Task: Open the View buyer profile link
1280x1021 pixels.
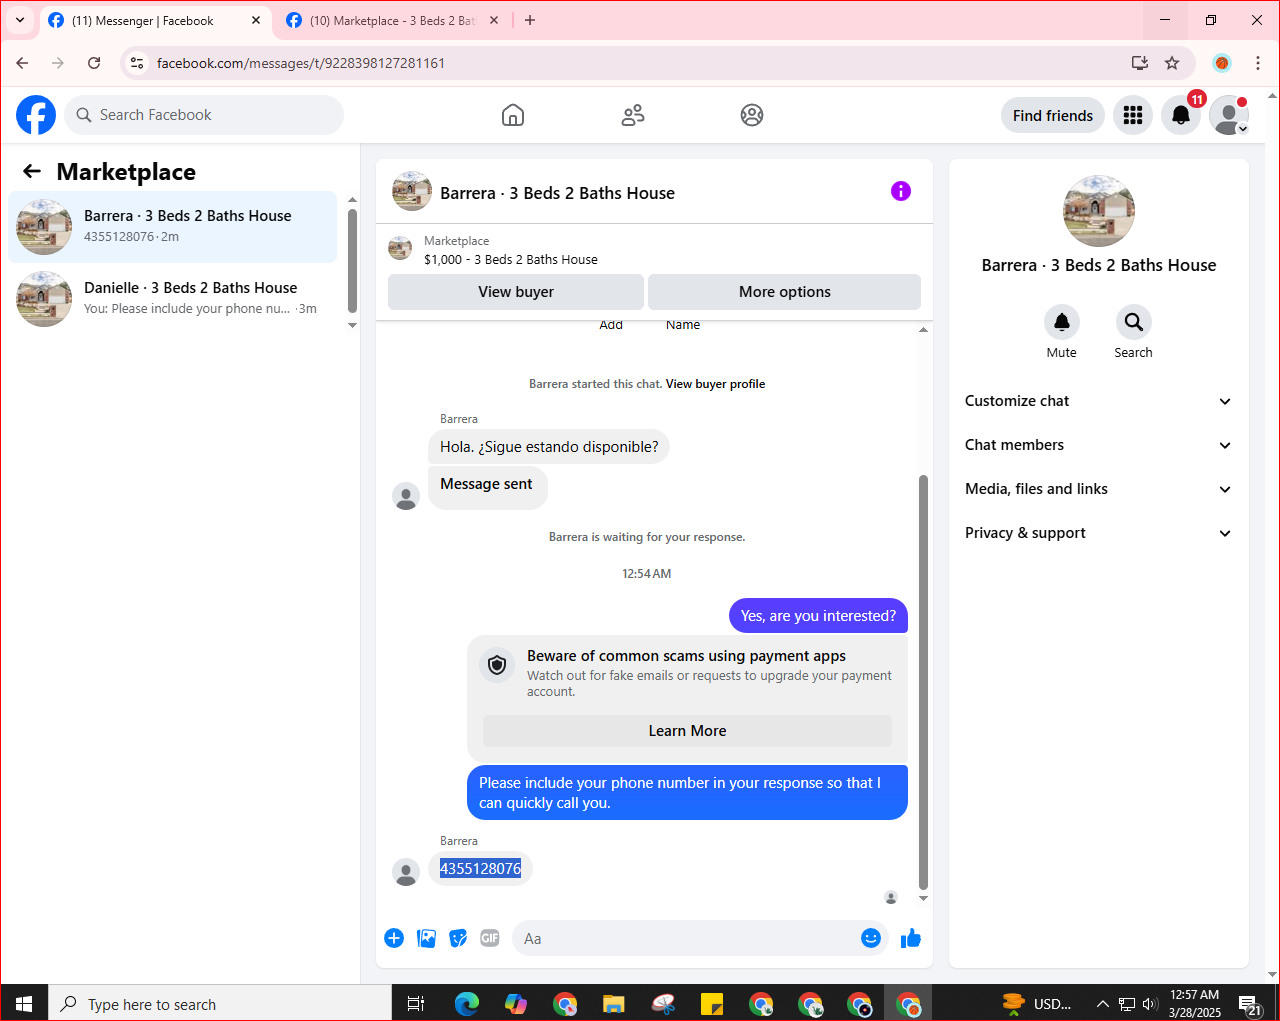Action: tap(715, 384)
